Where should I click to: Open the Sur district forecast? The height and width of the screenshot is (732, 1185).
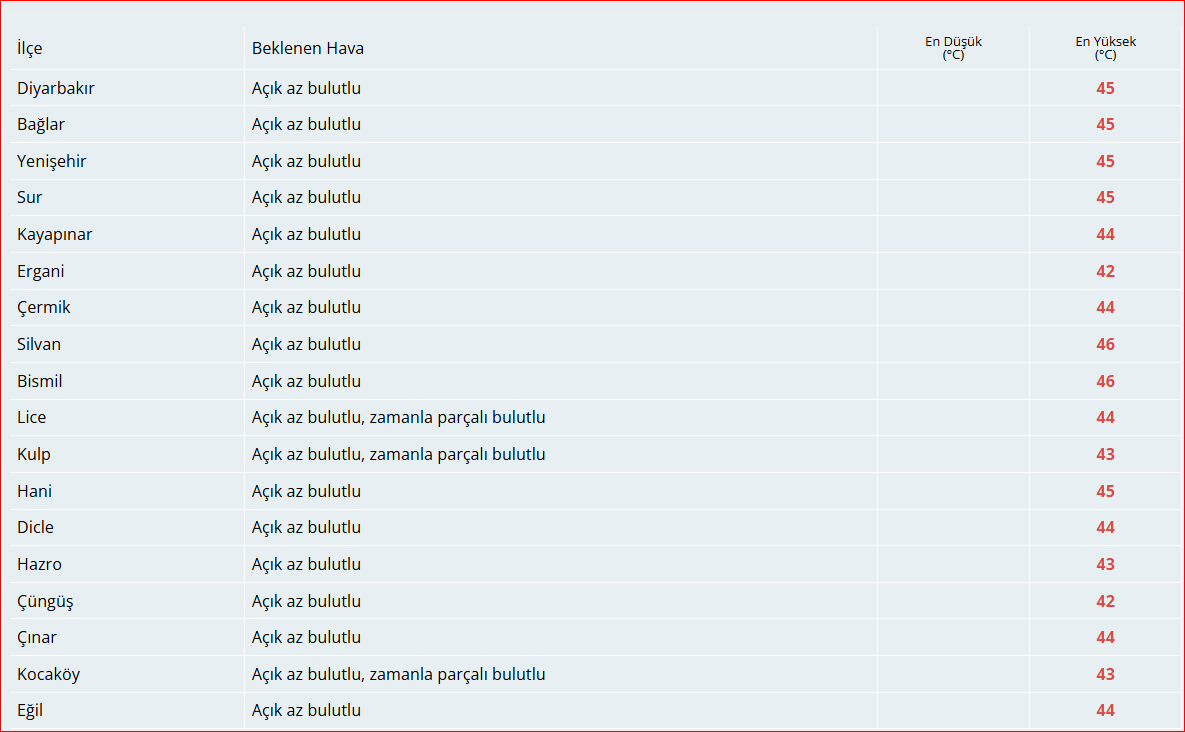30,197
